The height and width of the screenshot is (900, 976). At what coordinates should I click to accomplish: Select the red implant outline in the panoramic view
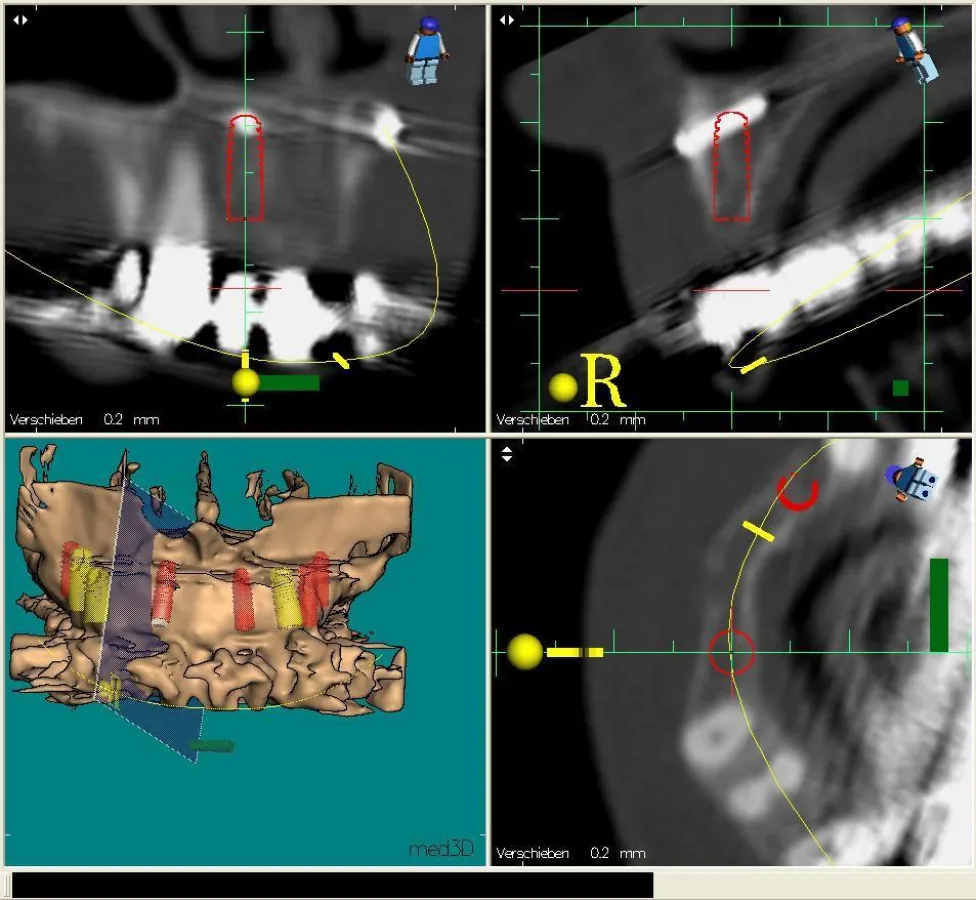(x=245, y=168)
